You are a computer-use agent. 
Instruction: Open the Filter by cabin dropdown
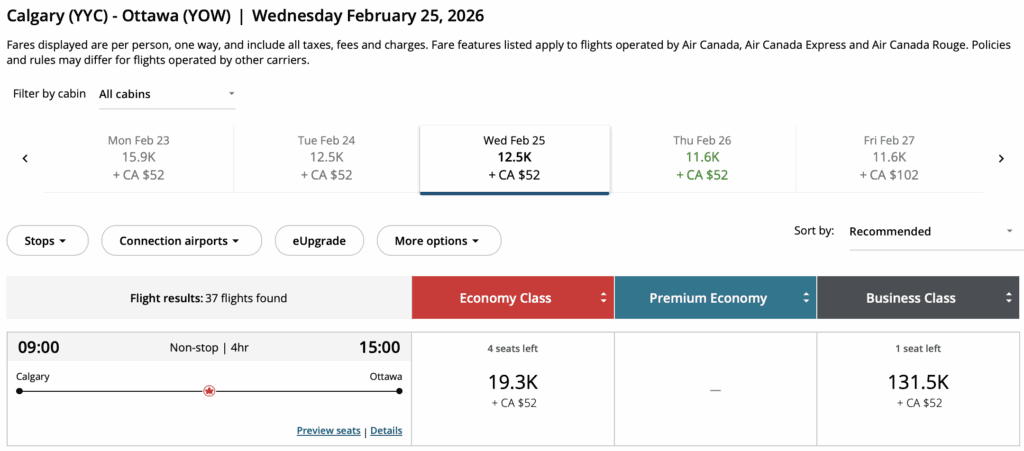166,94
